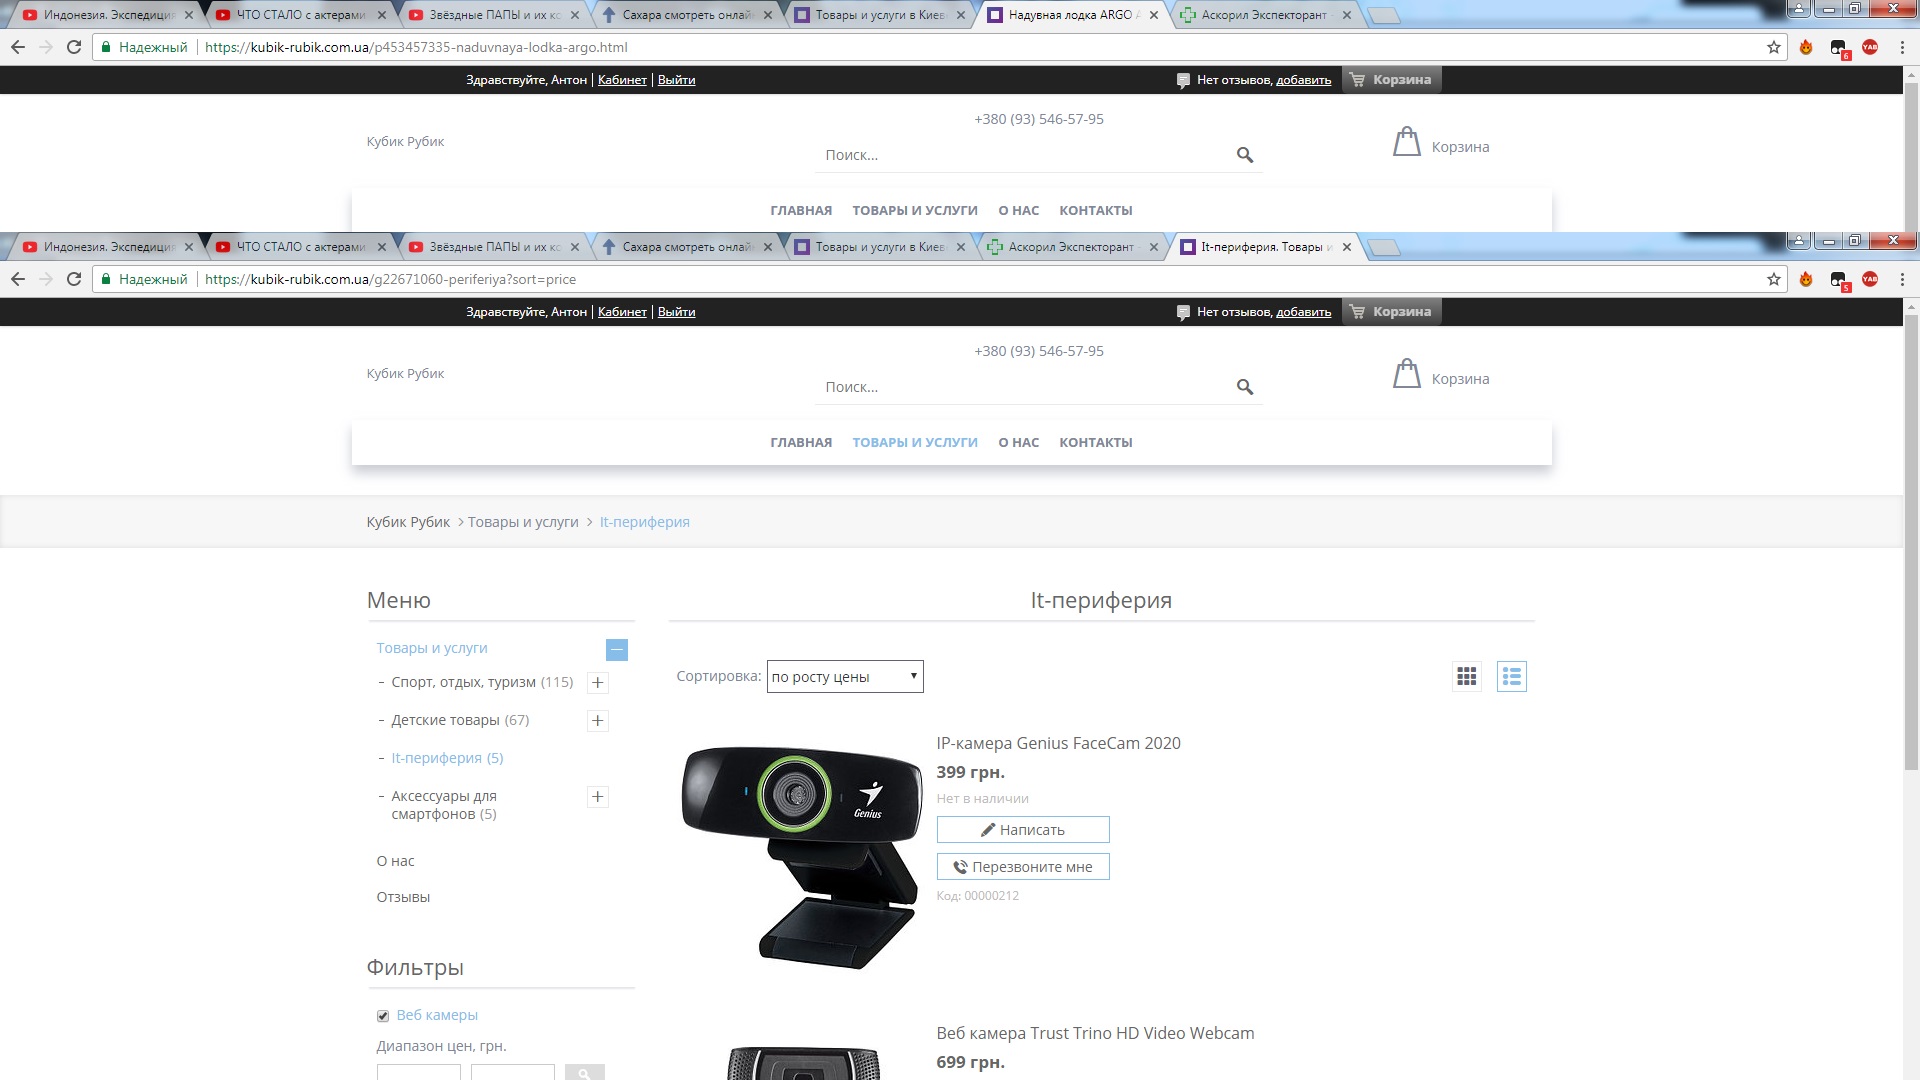Open Веб камера Trust Trino HD product

coord(1095,1033)
